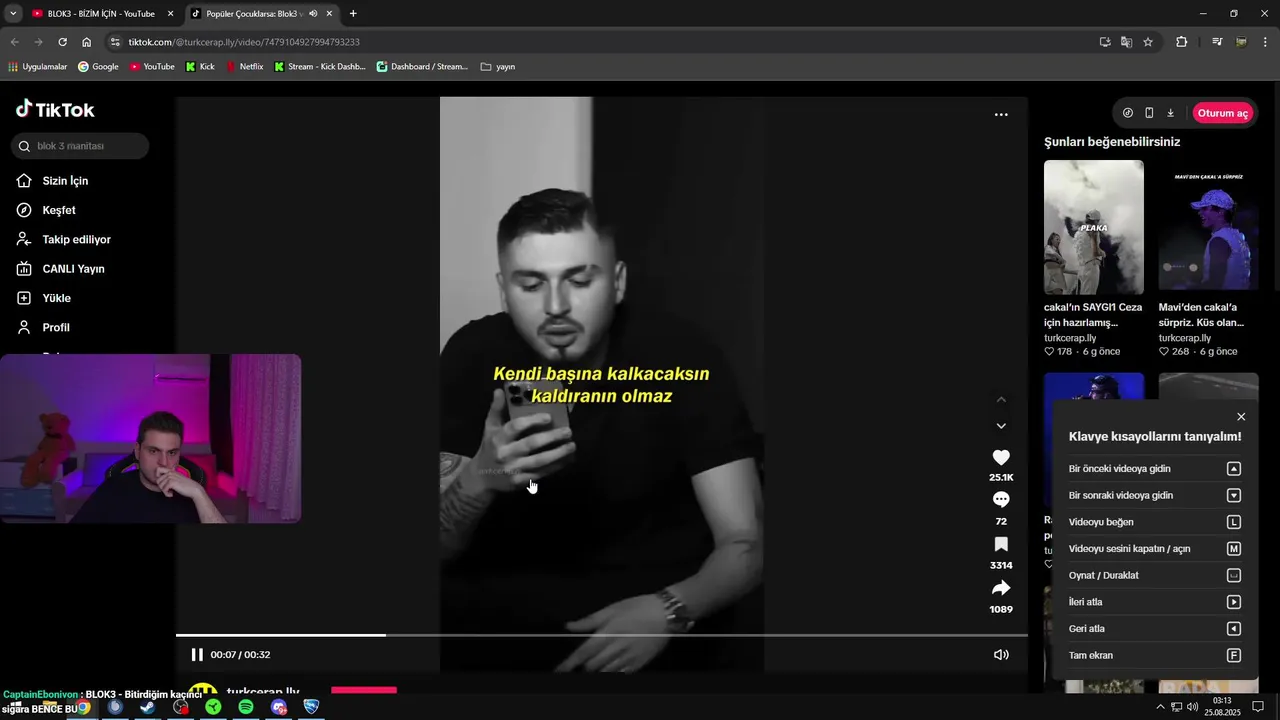Click the TikTok logo
1280x720 pixels.
click(55, 109)
